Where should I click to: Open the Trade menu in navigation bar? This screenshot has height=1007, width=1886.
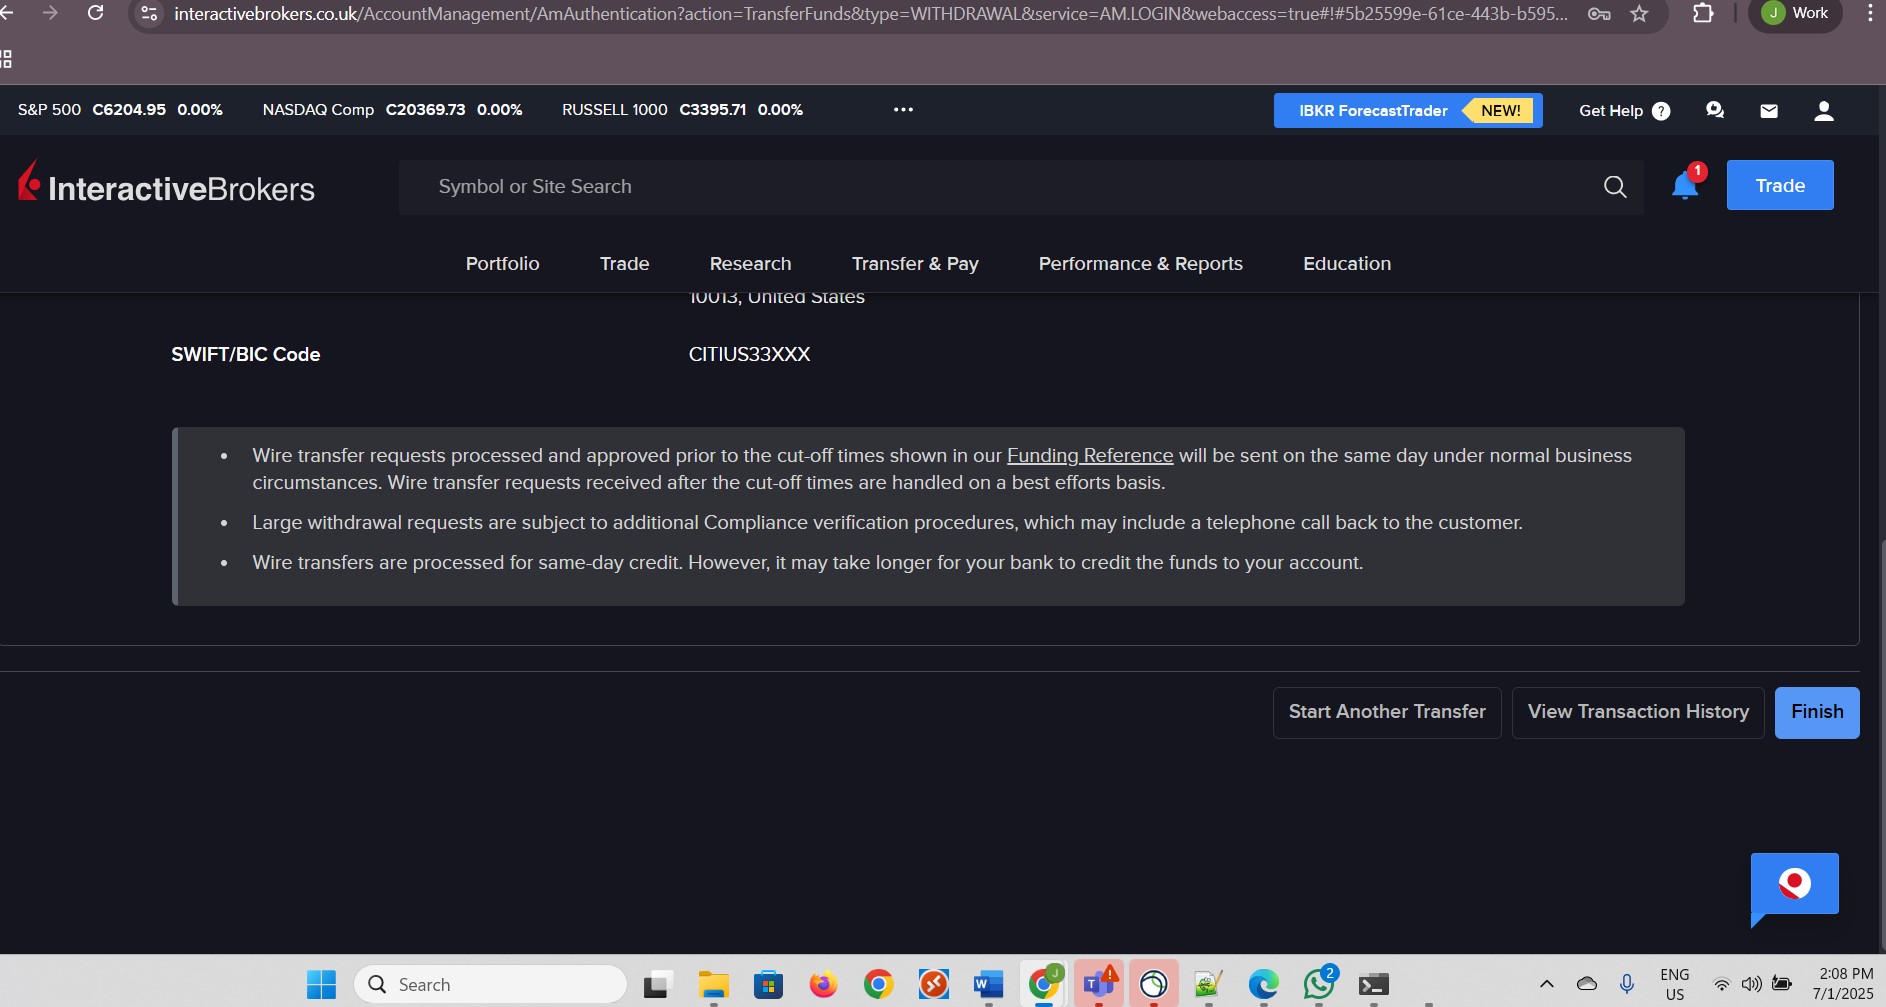click(x=625, y=264)
